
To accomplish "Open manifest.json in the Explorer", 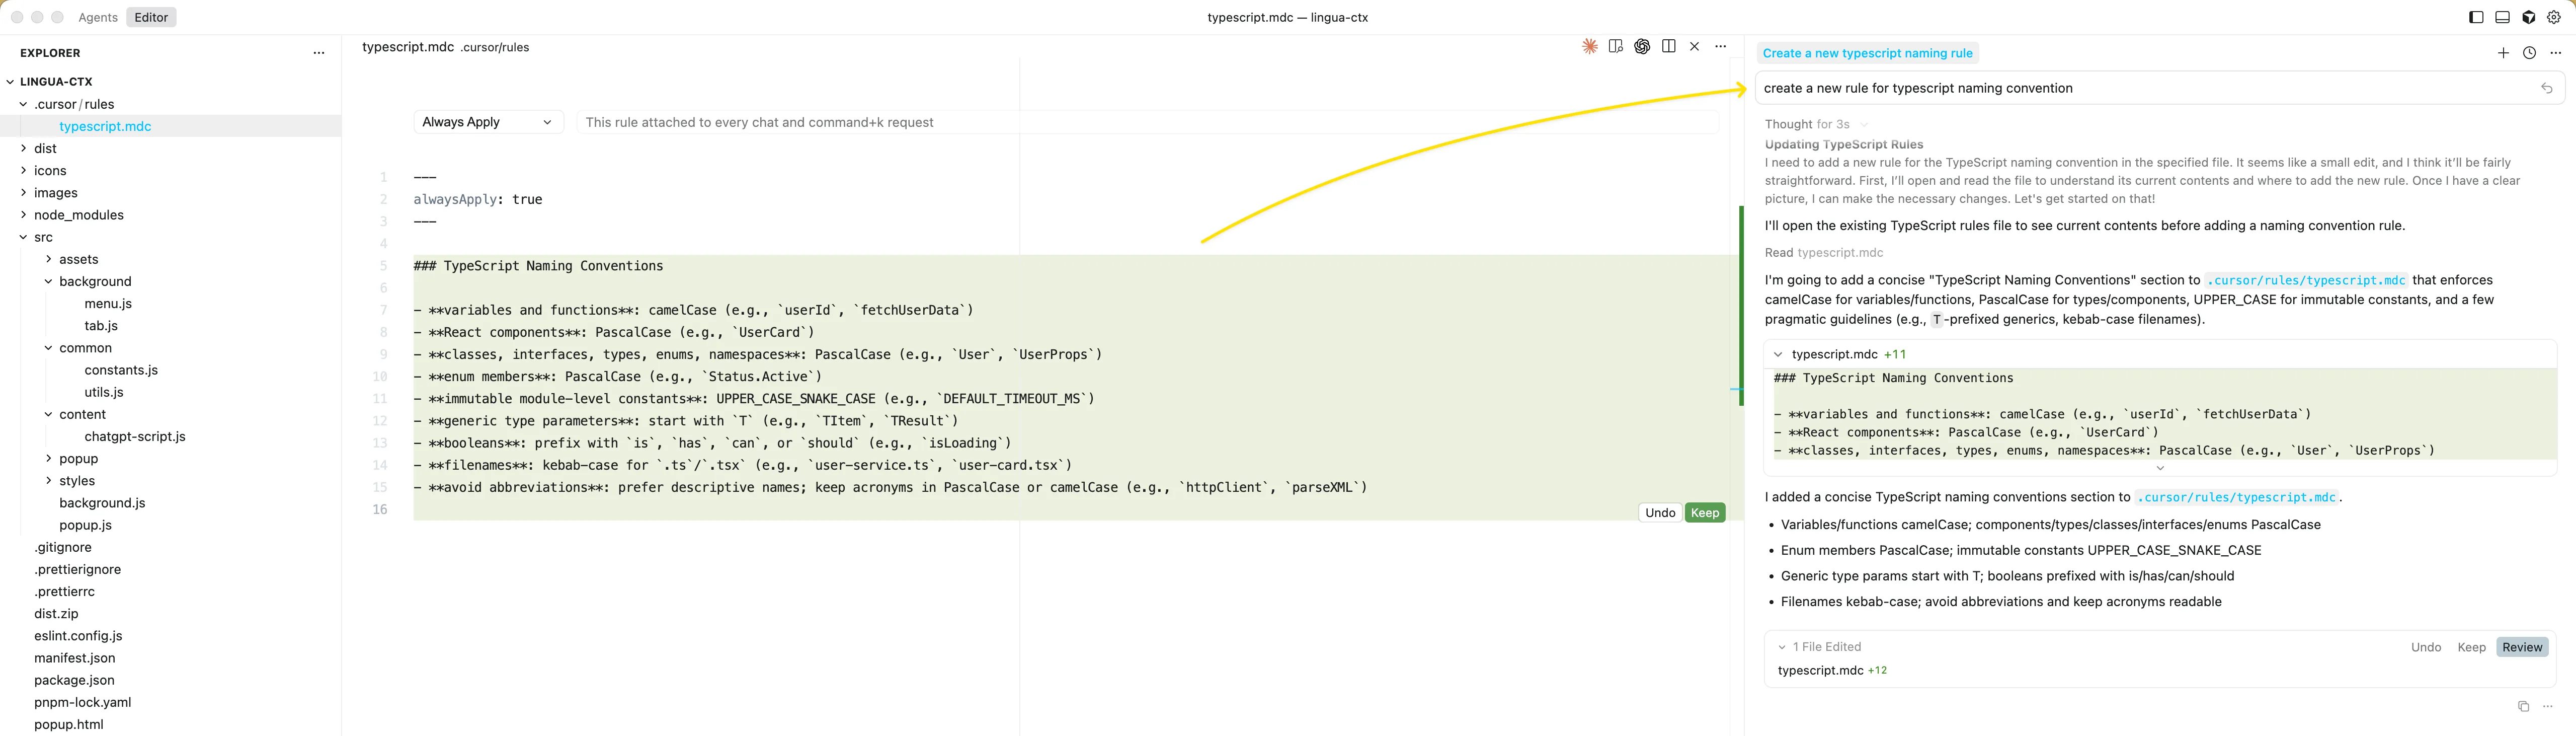I will tap(75, 658).
